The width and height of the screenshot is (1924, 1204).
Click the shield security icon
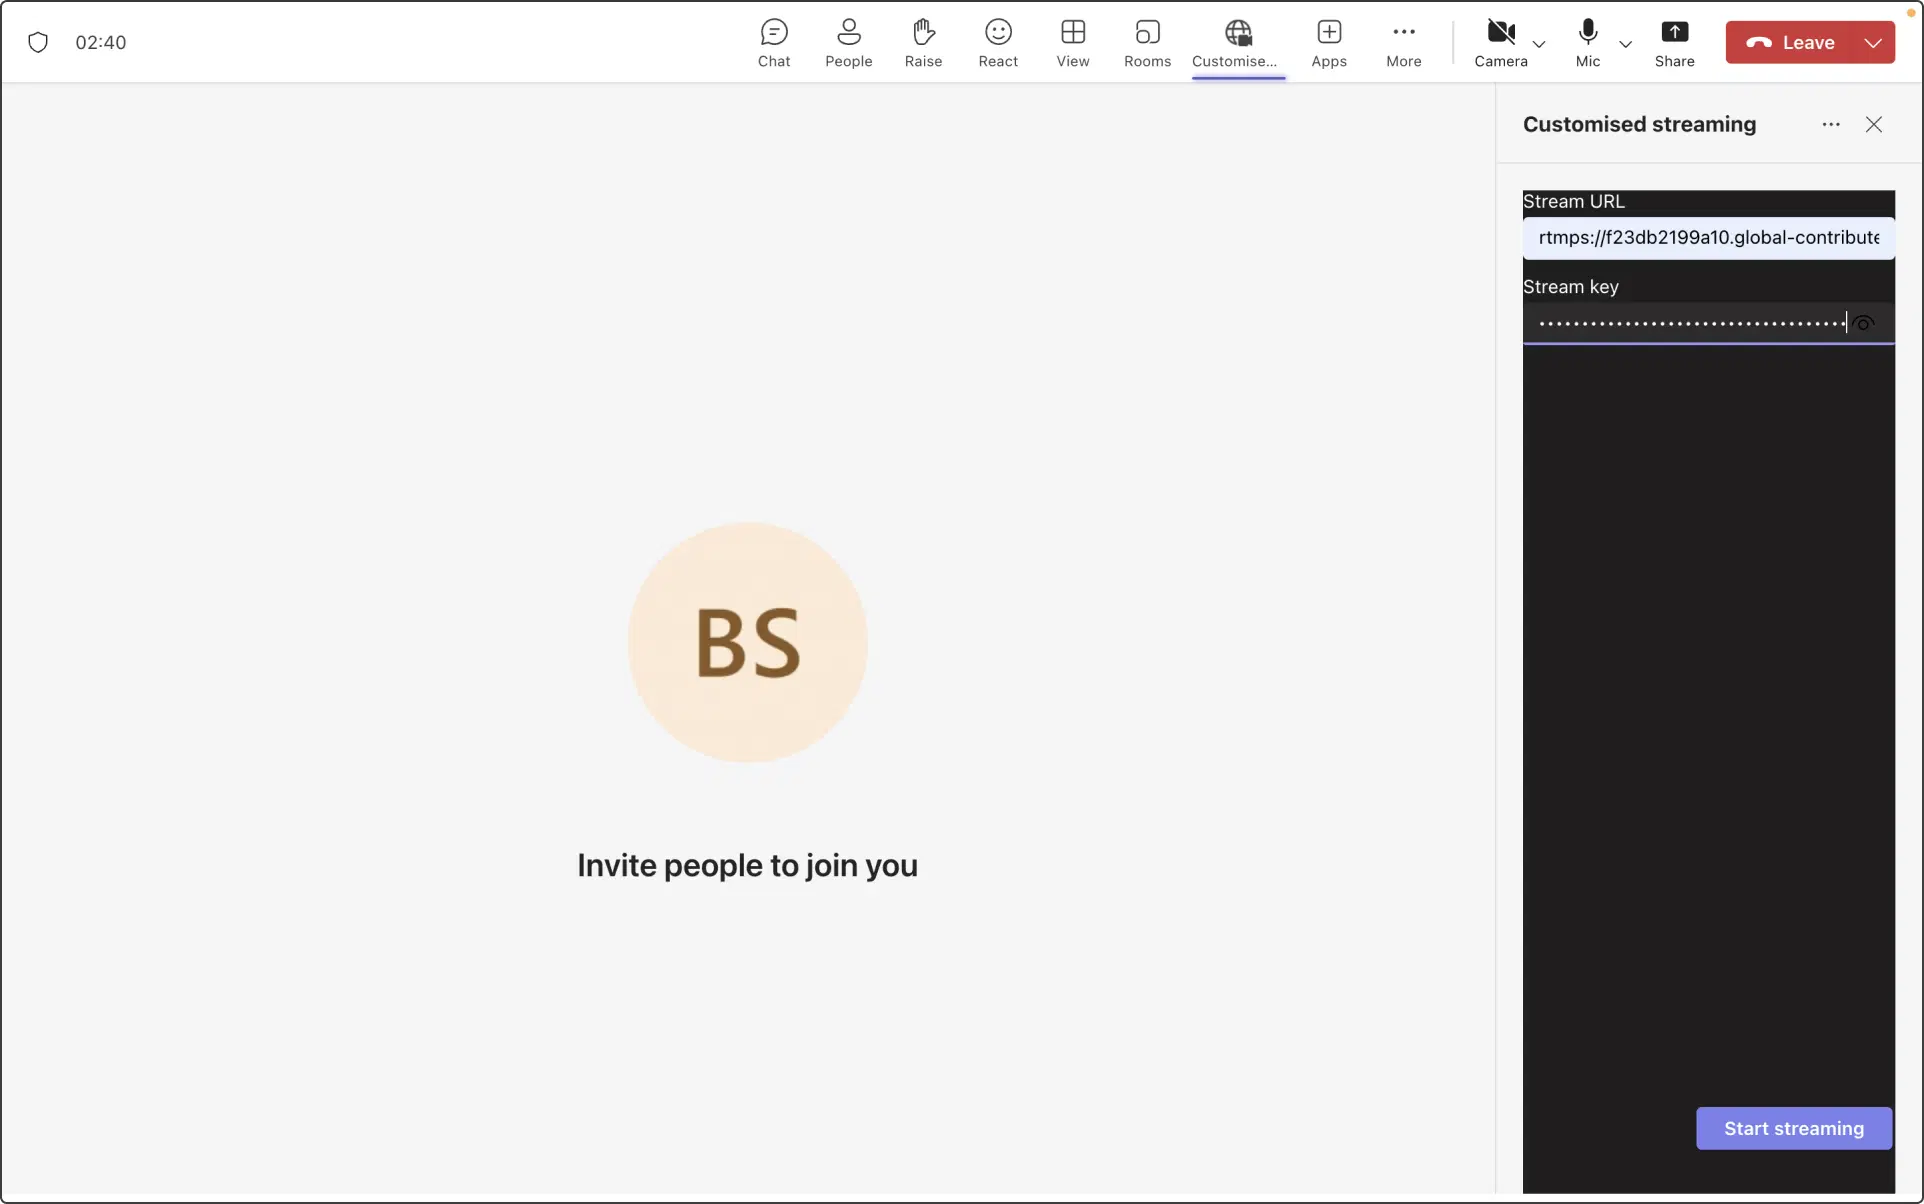[x=38, y=42]
